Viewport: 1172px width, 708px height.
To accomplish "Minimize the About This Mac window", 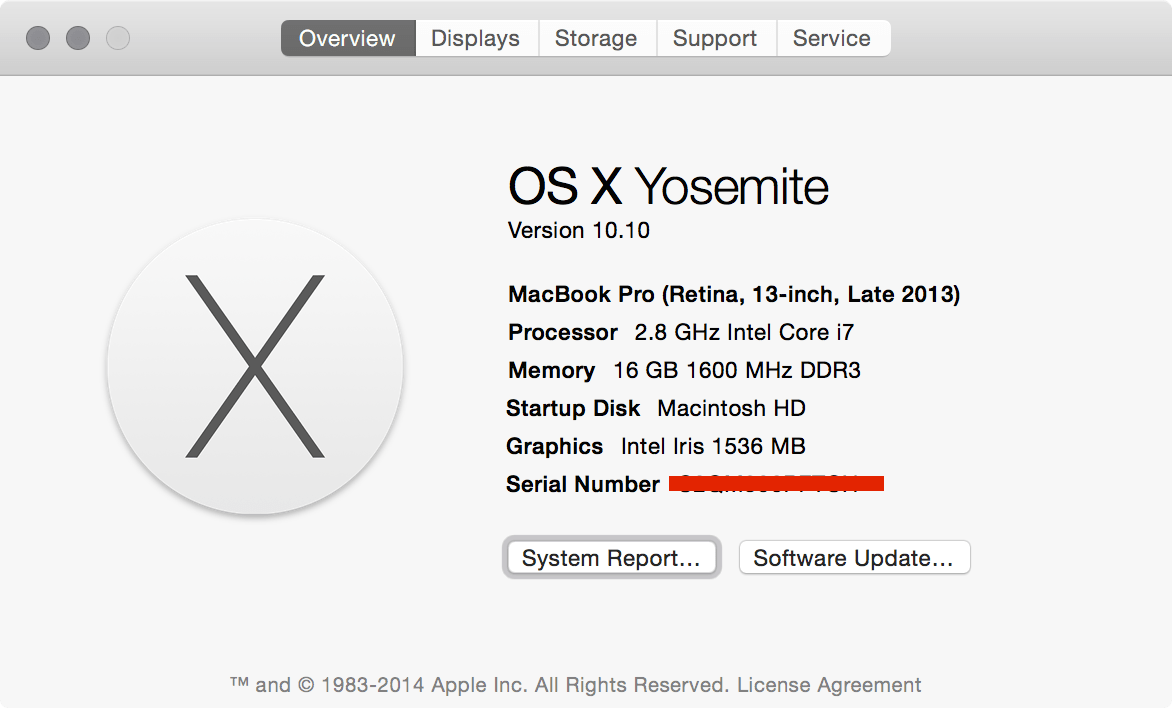I will (78, 39).
